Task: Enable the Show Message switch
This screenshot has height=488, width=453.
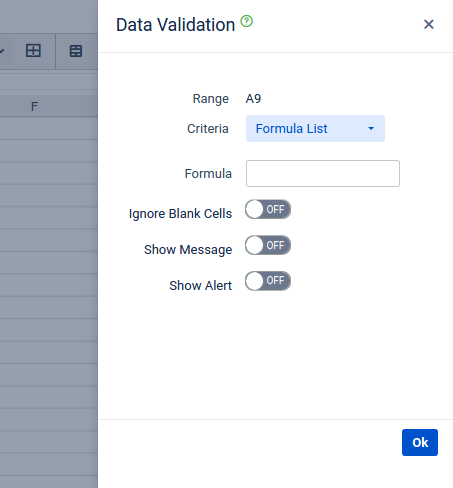Action: coord(268,245)
